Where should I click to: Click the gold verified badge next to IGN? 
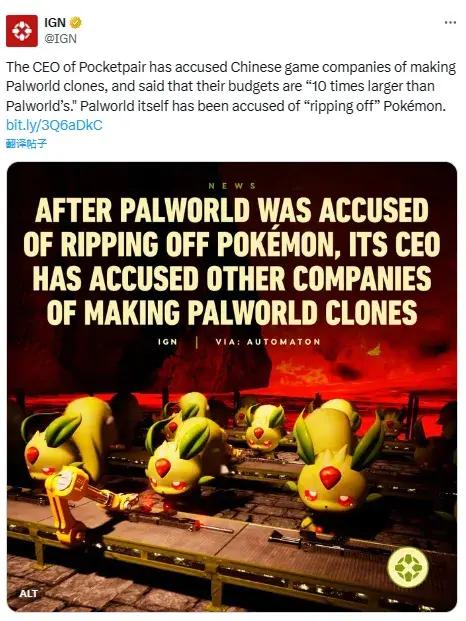(x=76, y=23)
